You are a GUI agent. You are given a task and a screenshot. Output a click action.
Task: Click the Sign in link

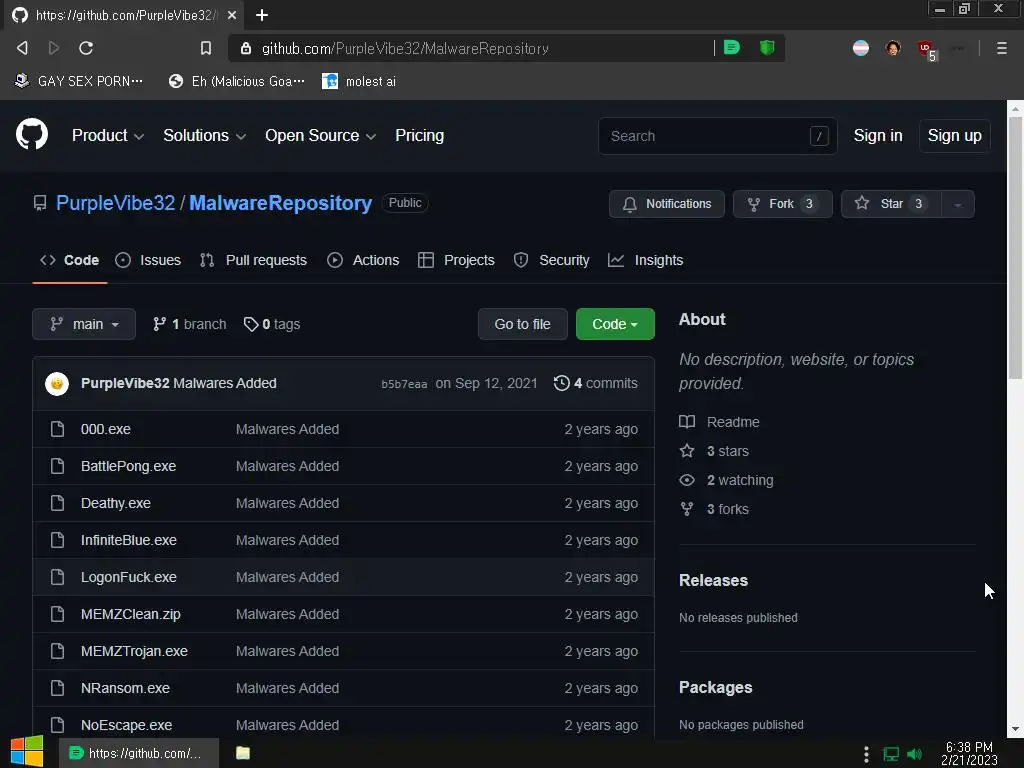pyautogui.click(x=878, y=135)
